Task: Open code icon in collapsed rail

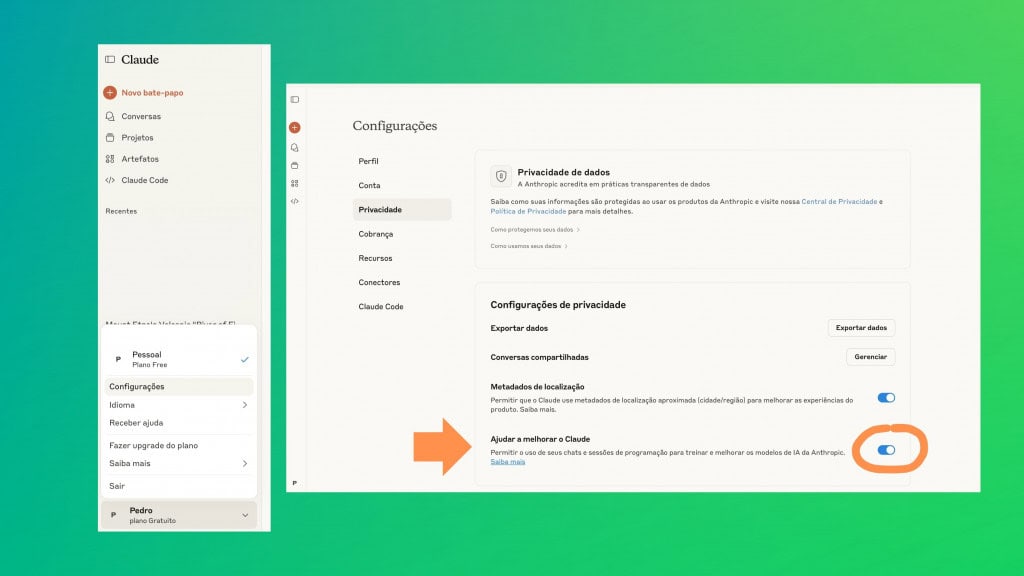Action: (295, 201)
